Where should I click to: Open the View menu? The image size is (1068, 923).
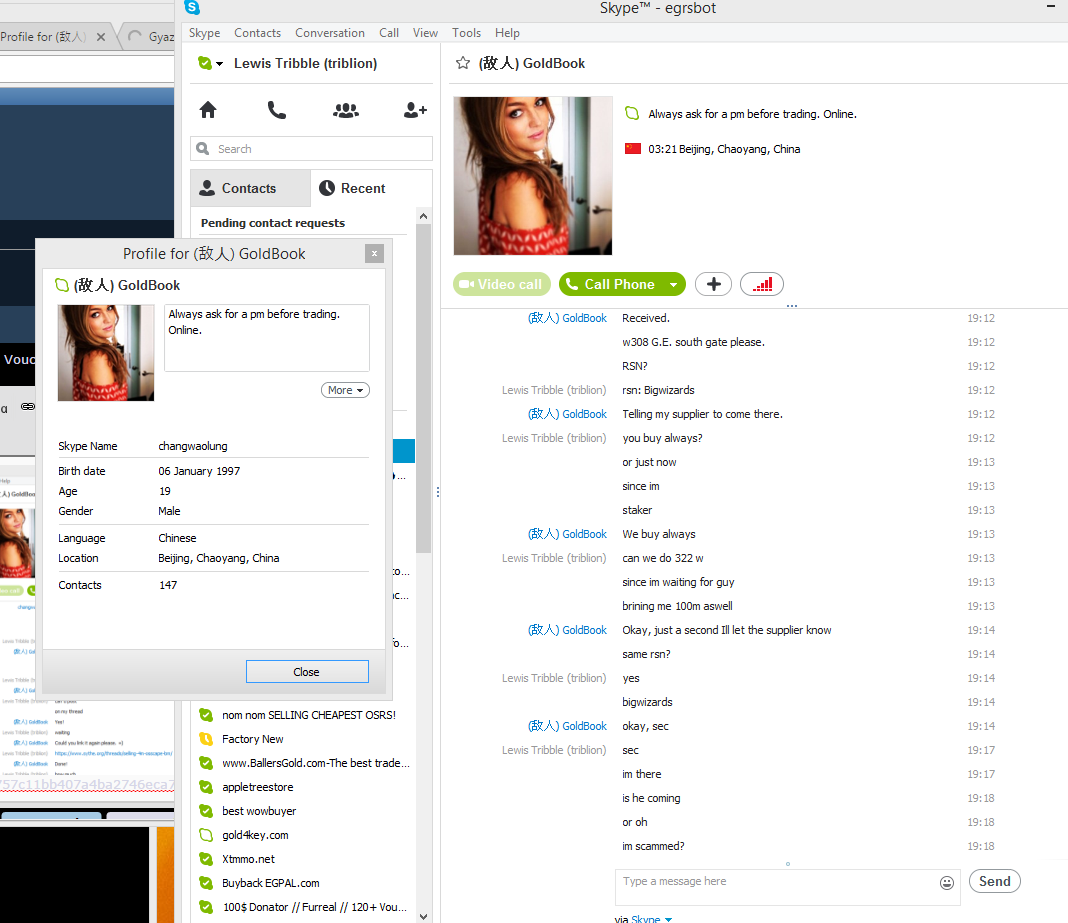click(425, 33)
